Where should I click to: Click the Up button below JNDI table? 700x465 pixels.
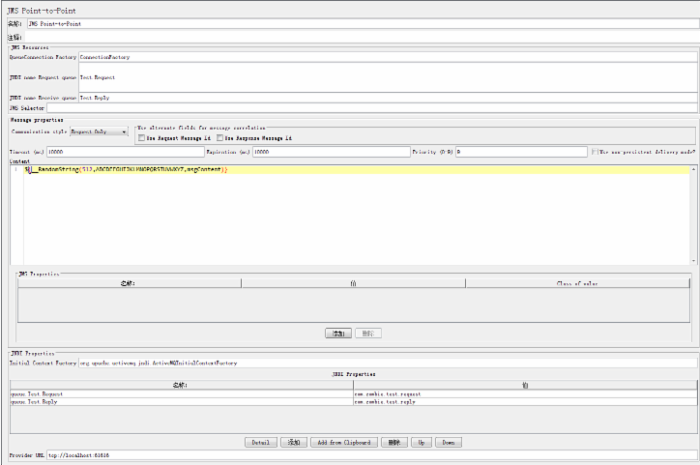pos(422,441)
